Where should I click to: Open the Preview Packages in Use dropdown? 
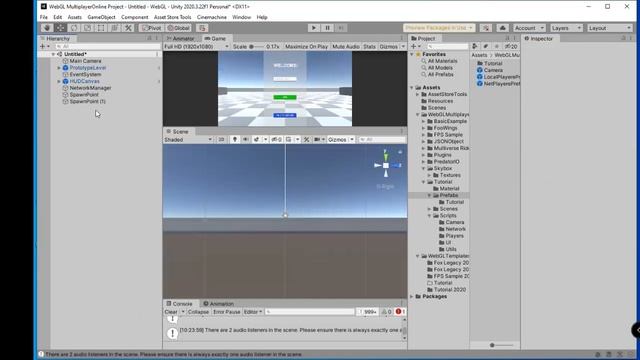click(x=439, y=28)
